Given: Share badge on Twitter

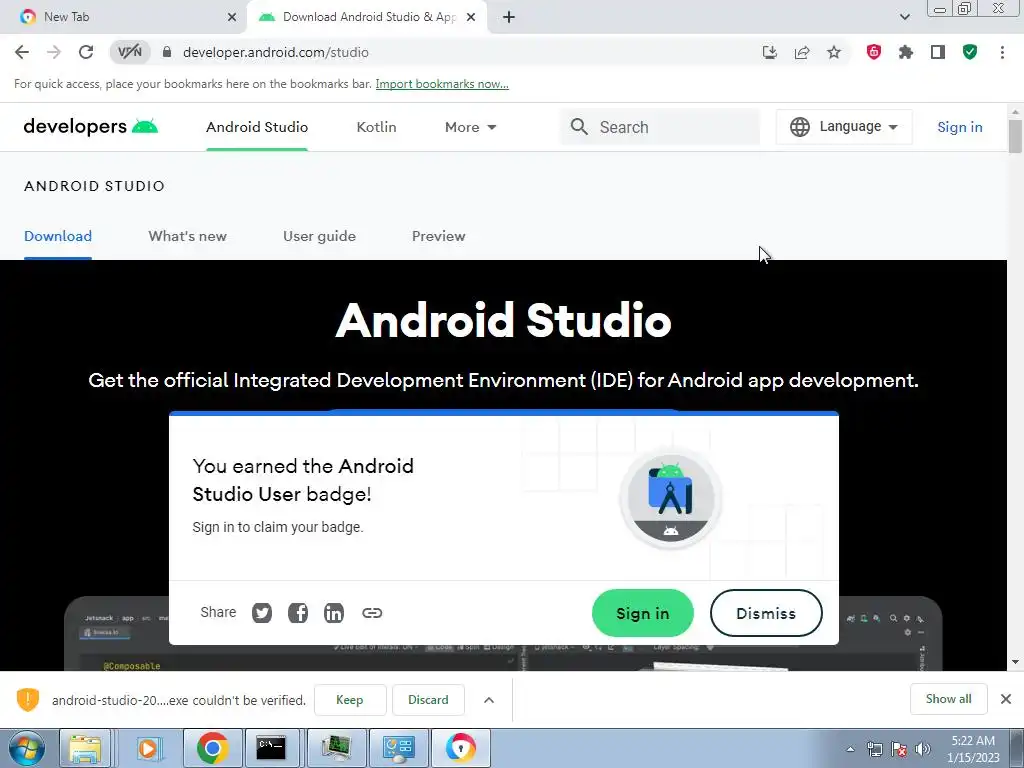Looking at the screenshot, I should (x=262, y=613).
